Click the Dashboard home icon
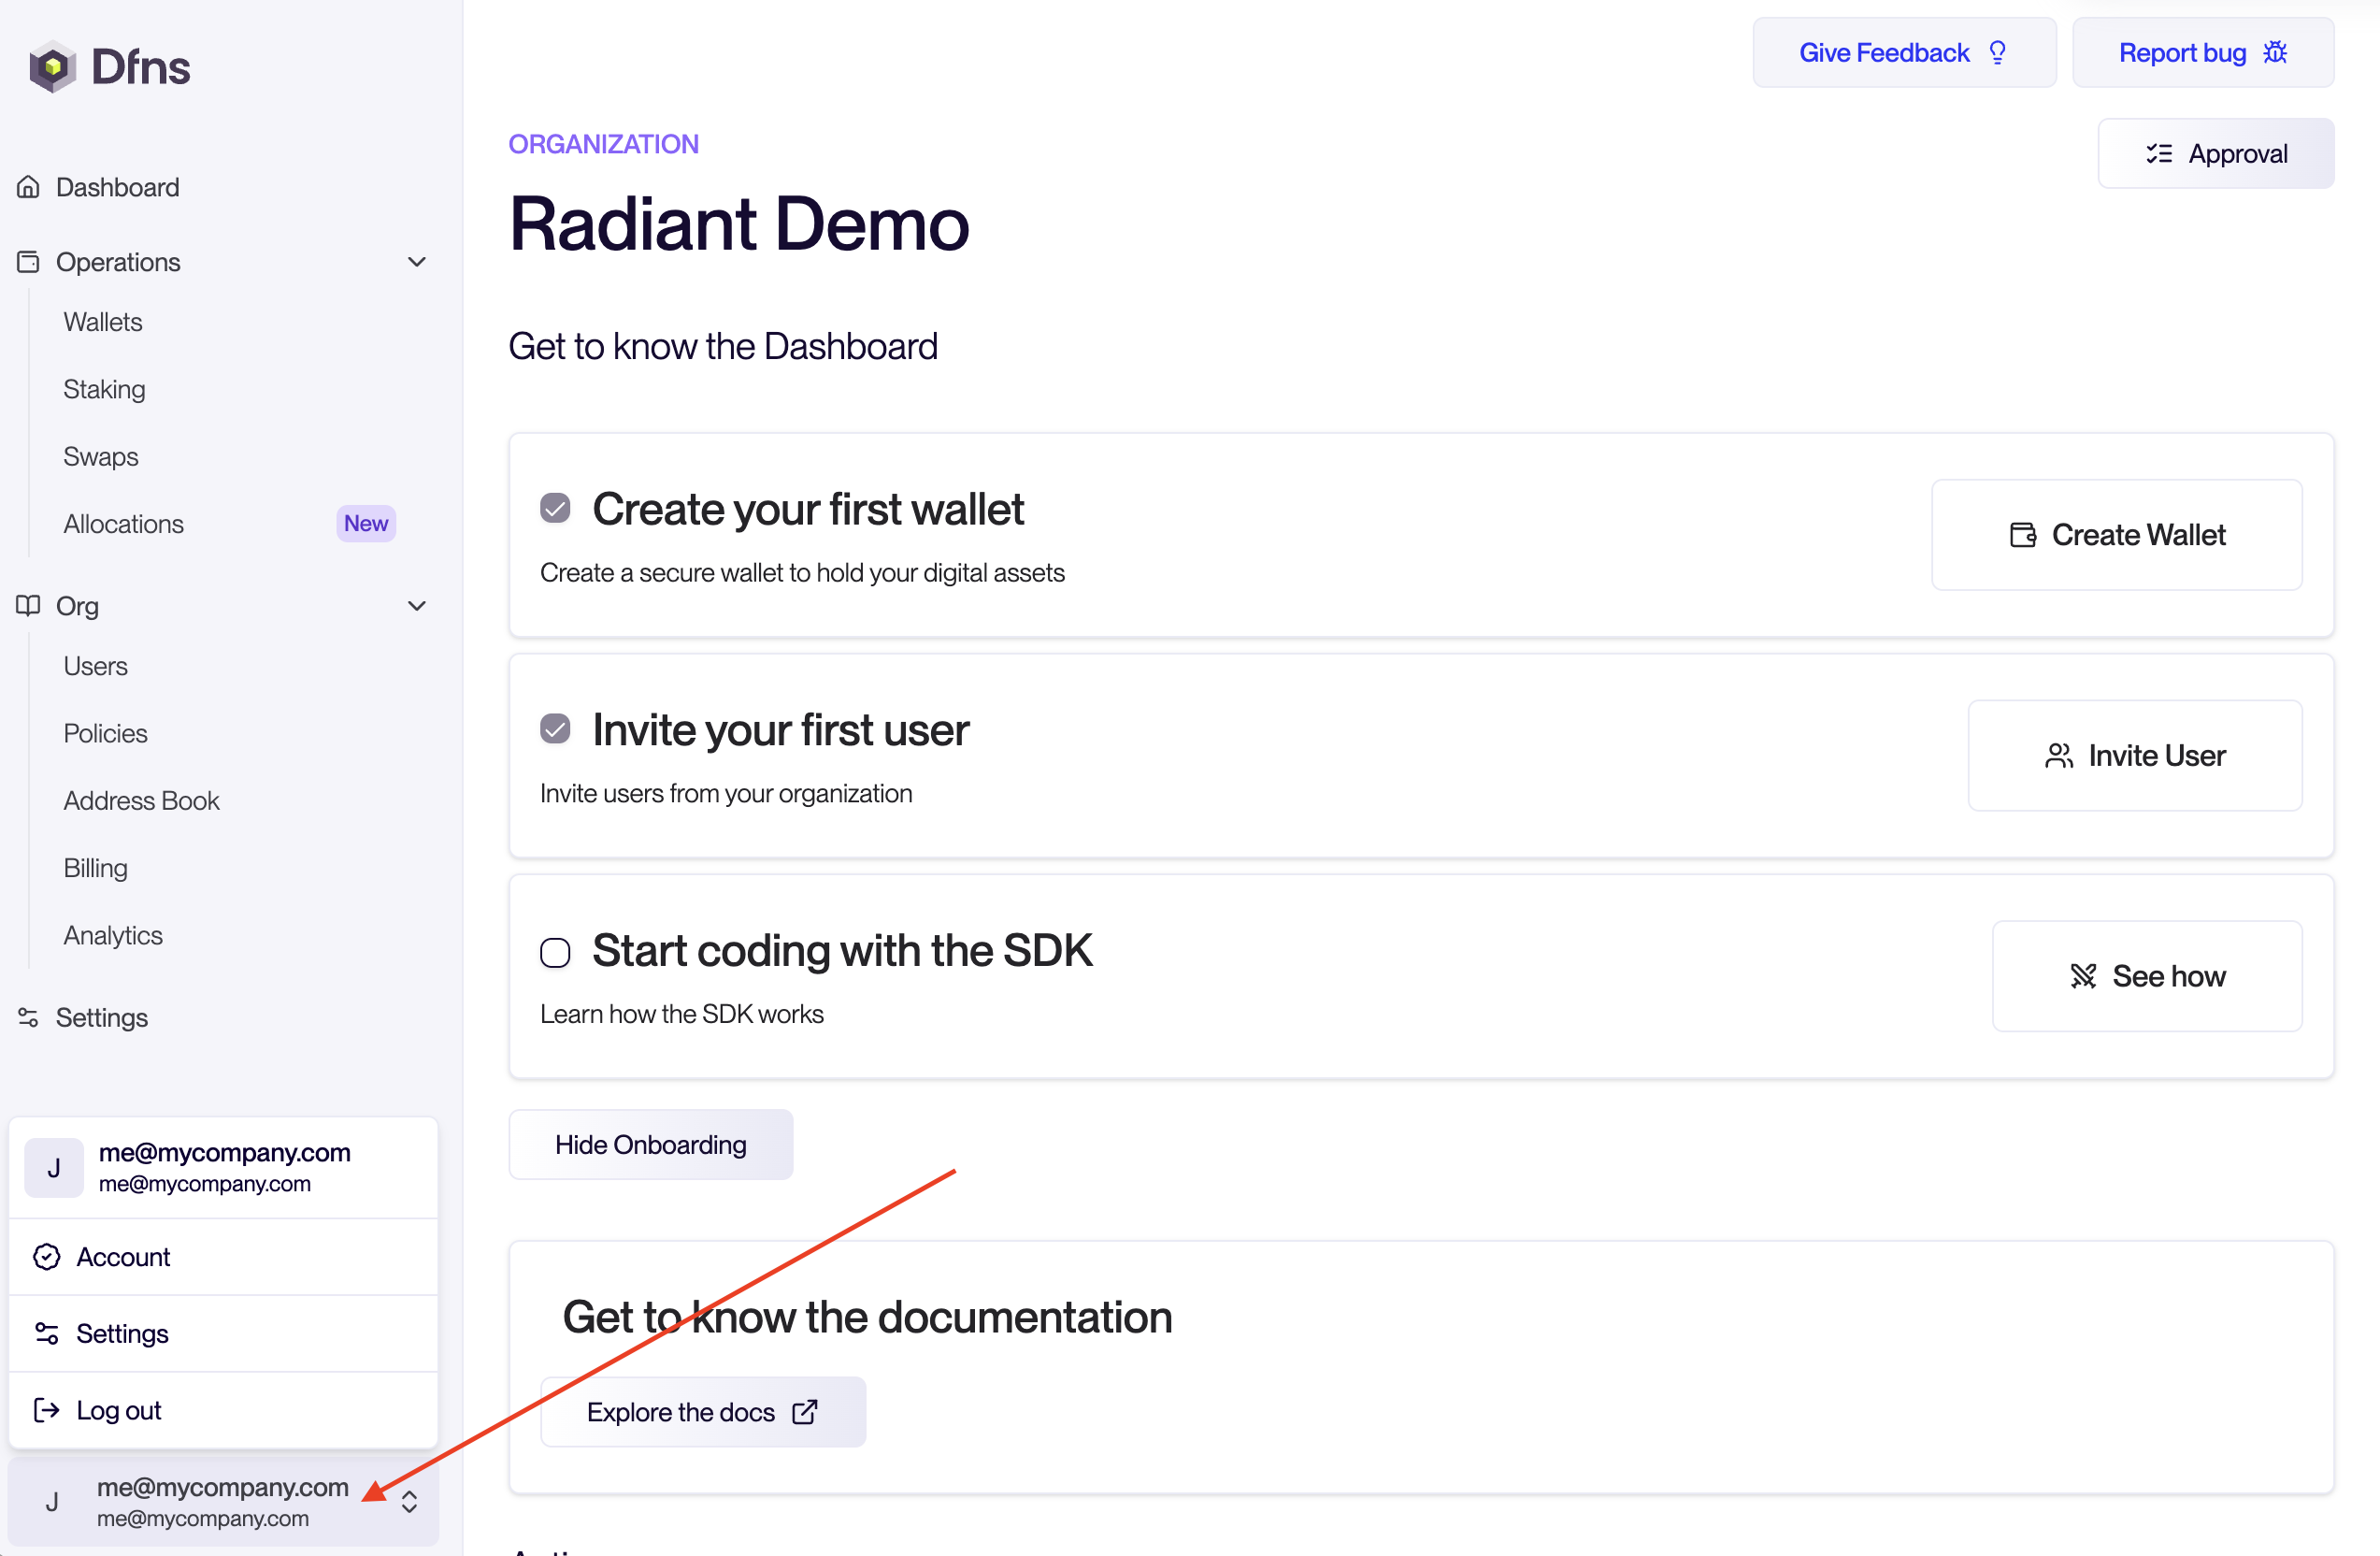This screenshot has width=2380, height=1556. (28, 187)
